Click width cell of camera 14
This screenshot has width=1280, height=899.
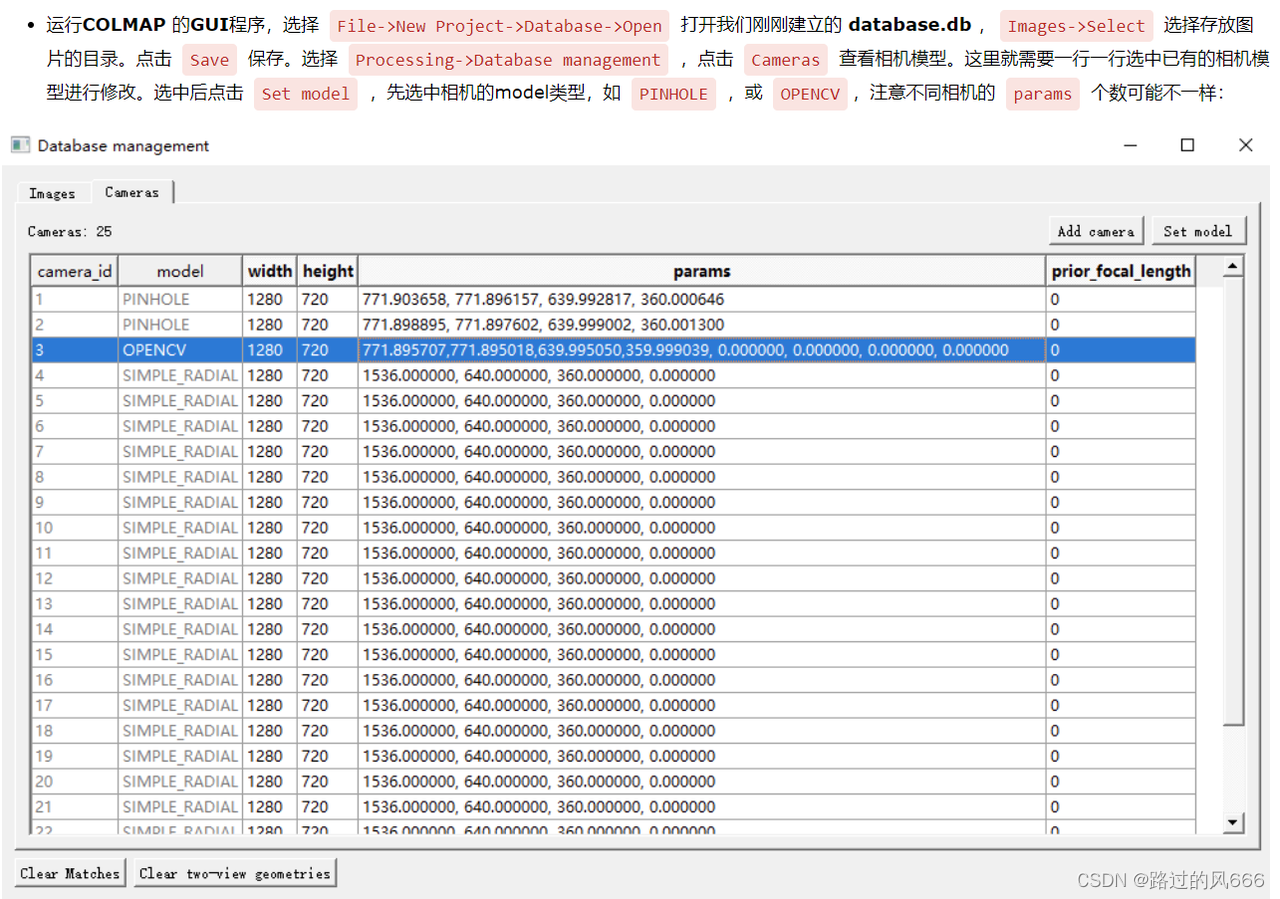[270, 630]
